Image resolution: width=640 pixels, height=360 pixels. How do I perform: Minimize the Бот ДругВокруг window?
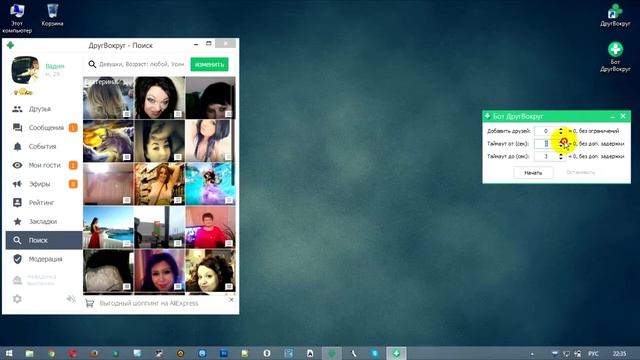click(x=613, y=116)
